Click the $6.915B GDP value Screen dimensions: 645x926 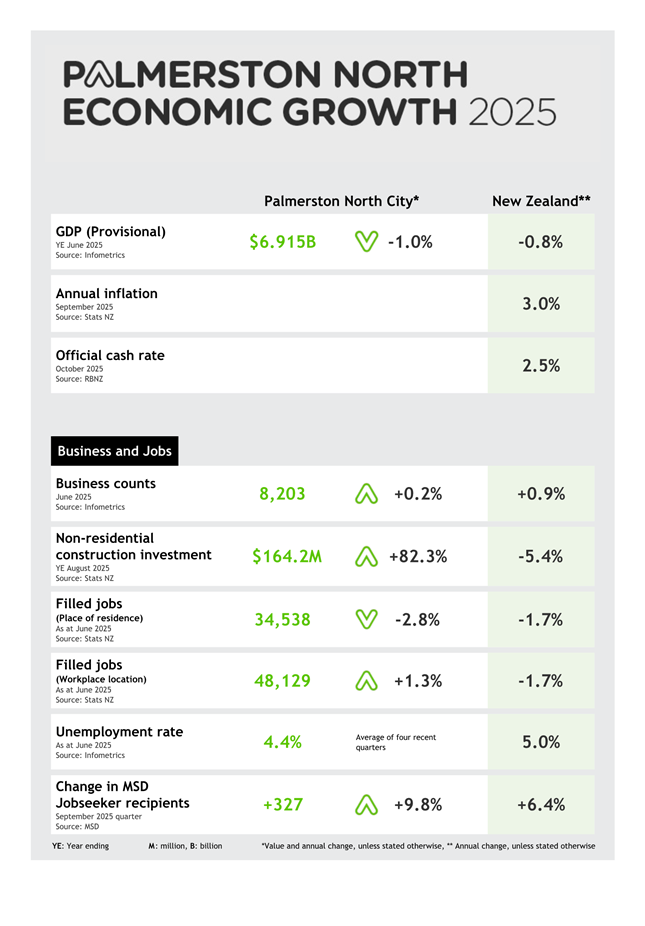tap(283, 242)
